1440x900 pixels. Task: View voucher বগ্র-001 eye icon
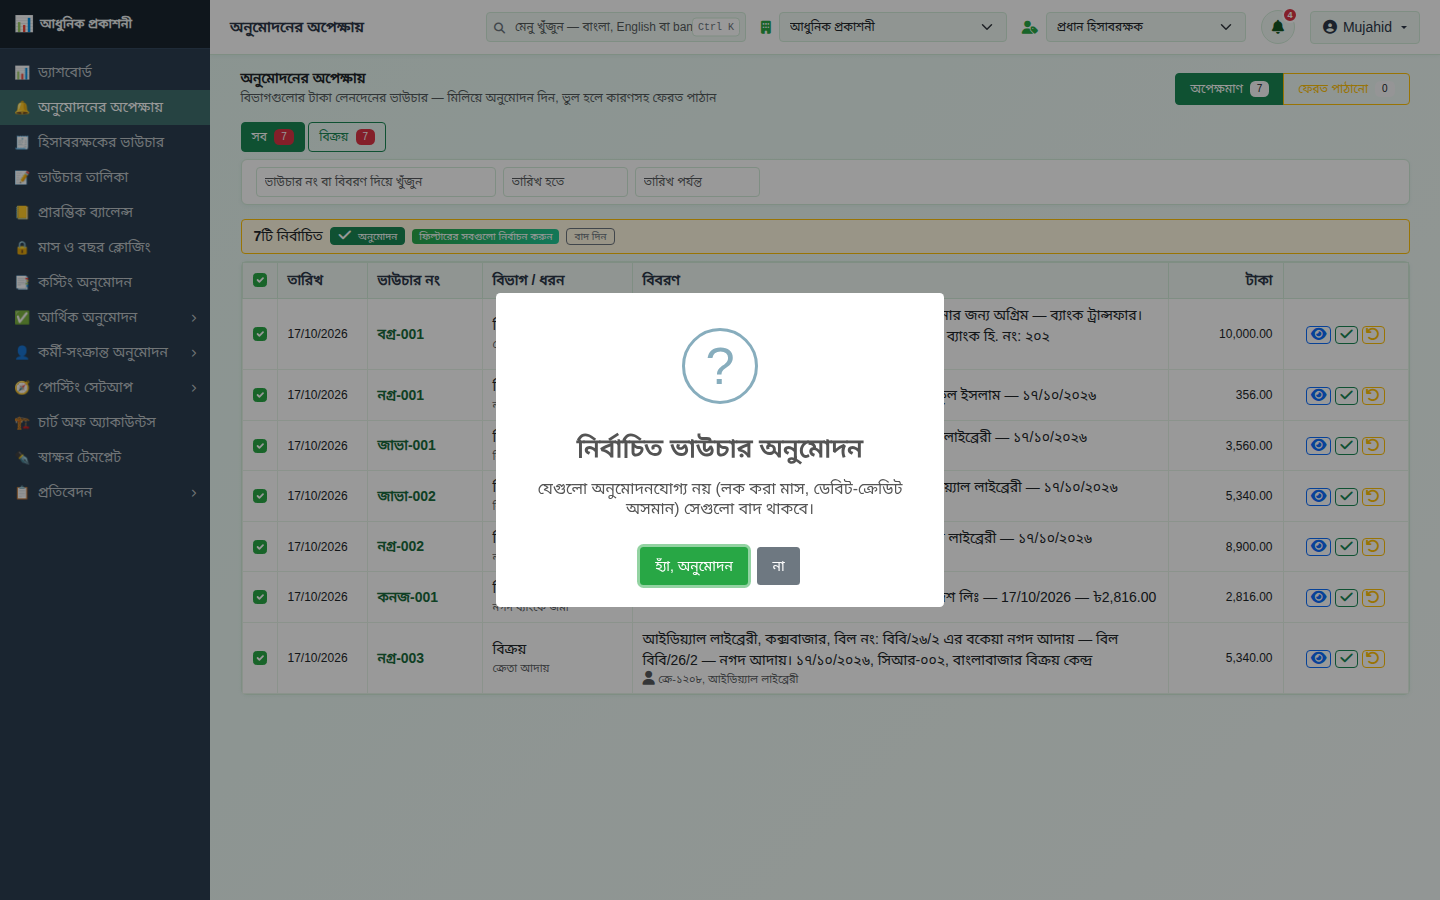pyautogui.click(x=1319, y=334)
